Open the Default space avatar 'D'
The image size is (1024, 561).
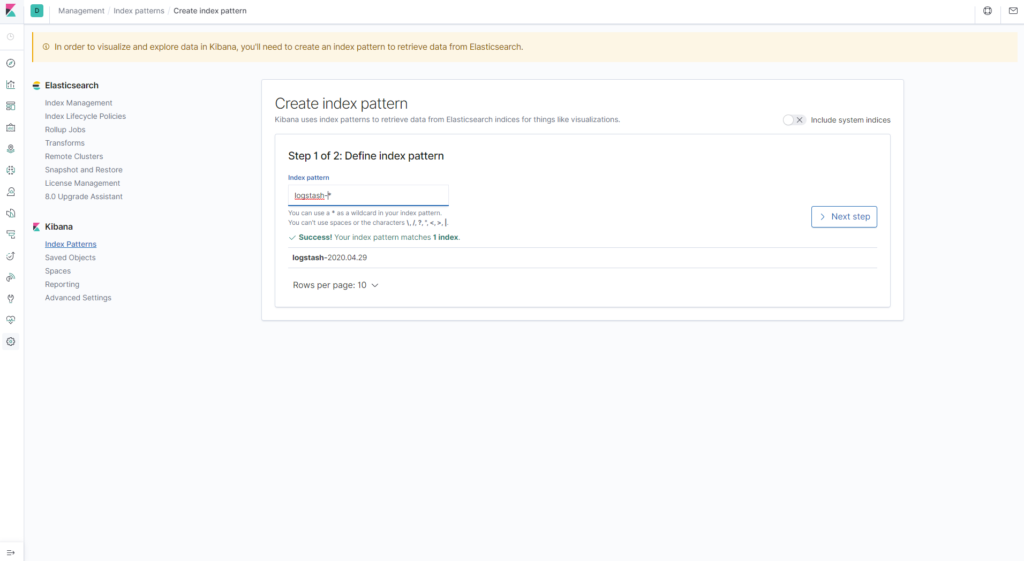click(37, 10)
